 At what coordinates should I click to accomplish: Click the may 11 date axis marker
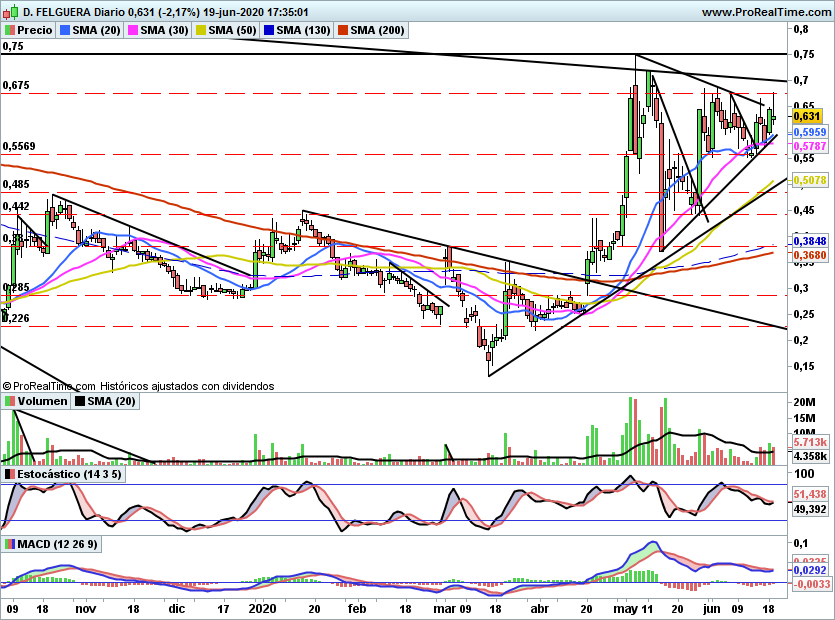(x=633, y=609)
